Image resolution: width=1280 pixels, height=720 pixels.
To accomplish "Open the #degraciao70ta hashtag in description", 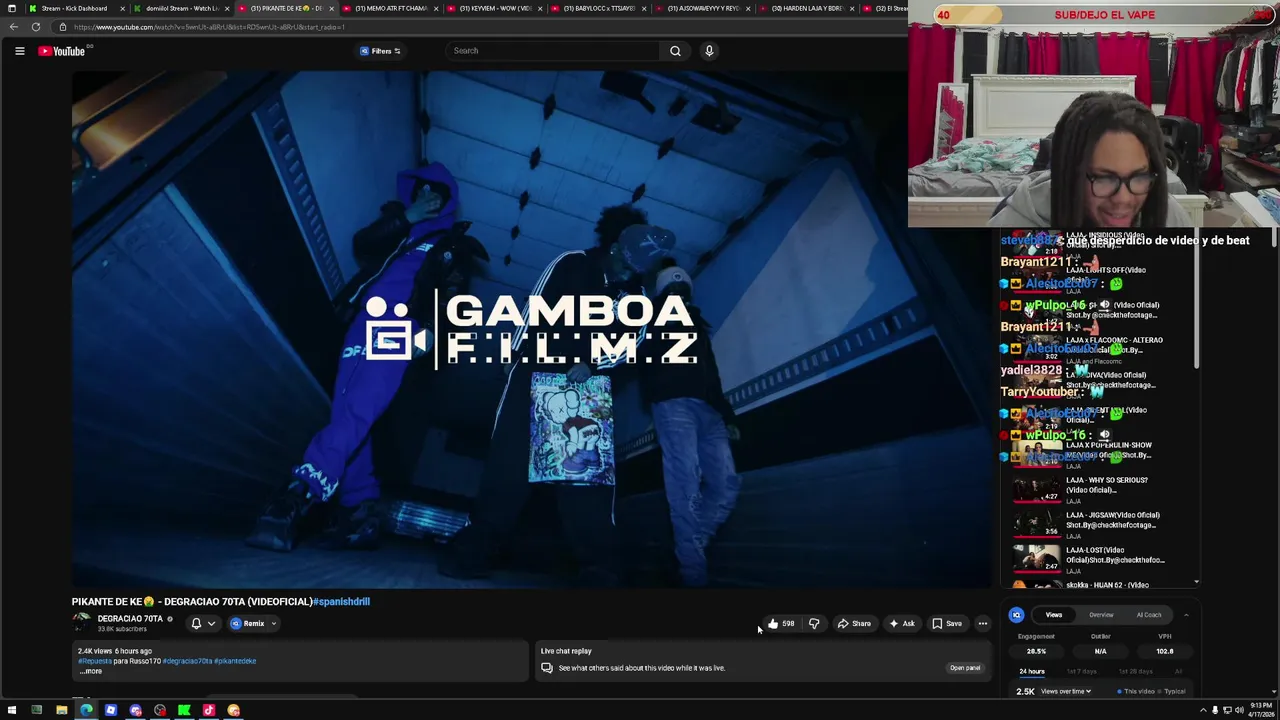I will point(187,661).
